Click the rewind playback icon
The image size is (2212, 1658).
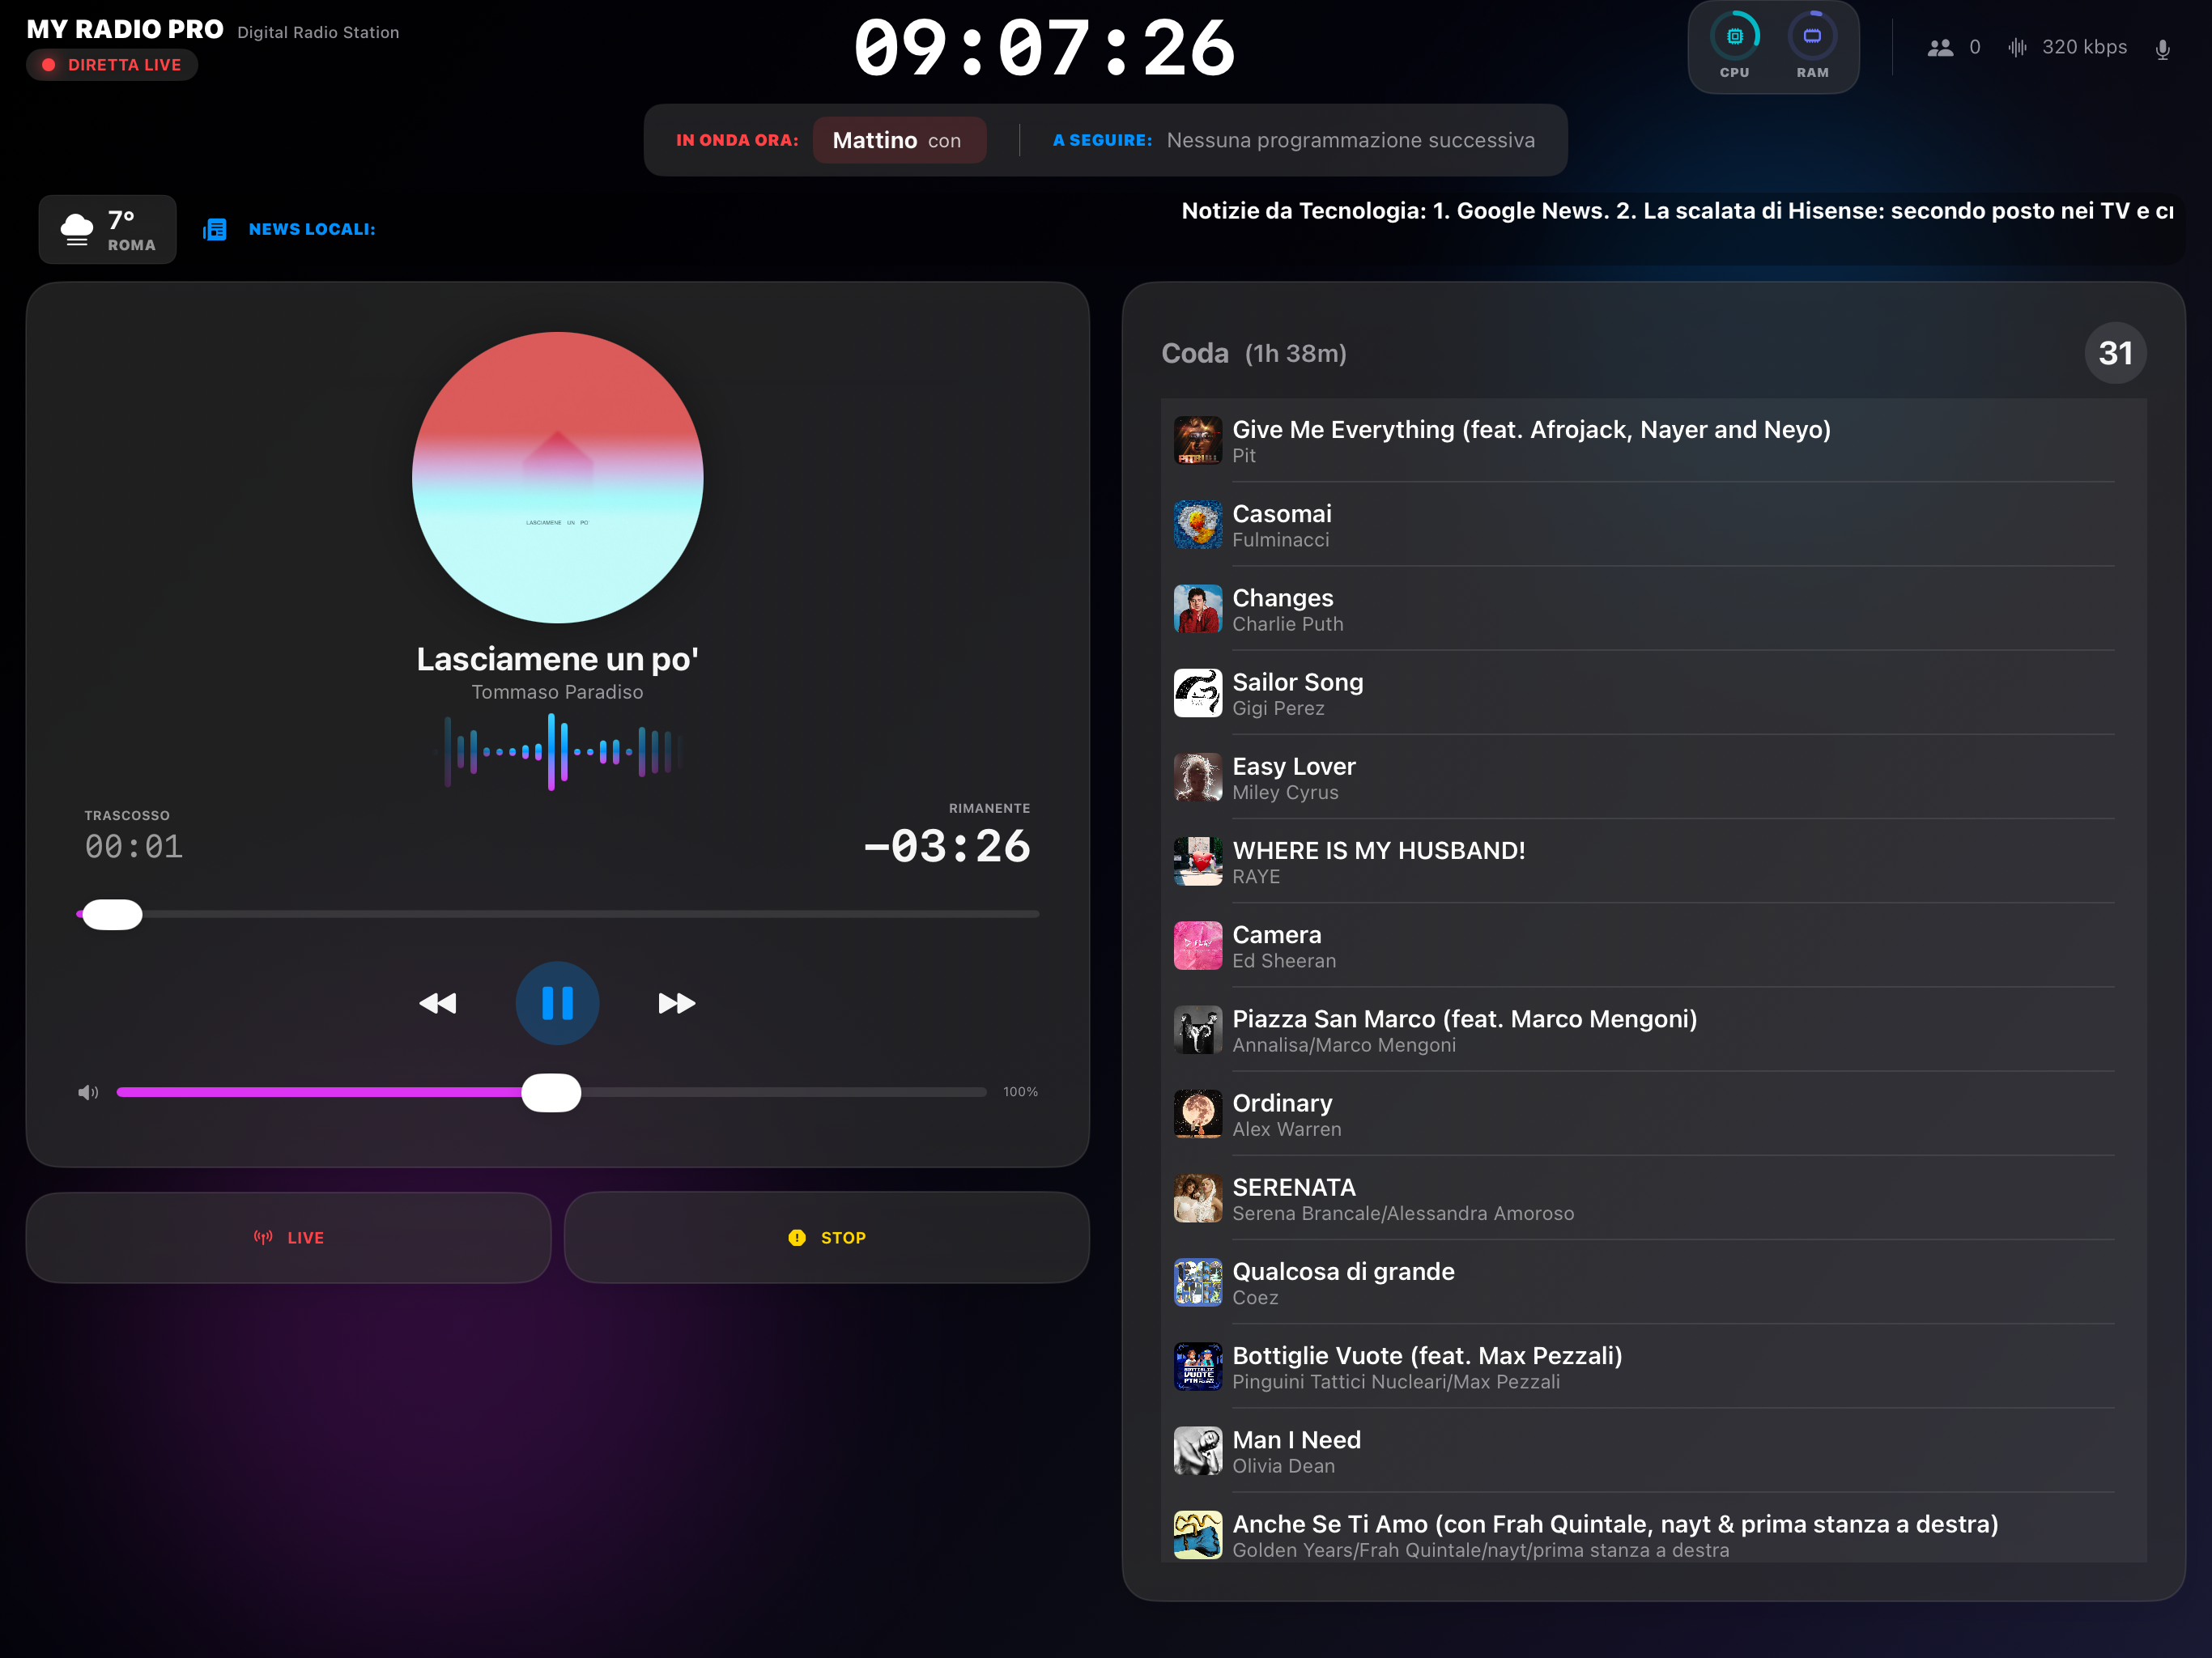click(x=437, y=1003)
